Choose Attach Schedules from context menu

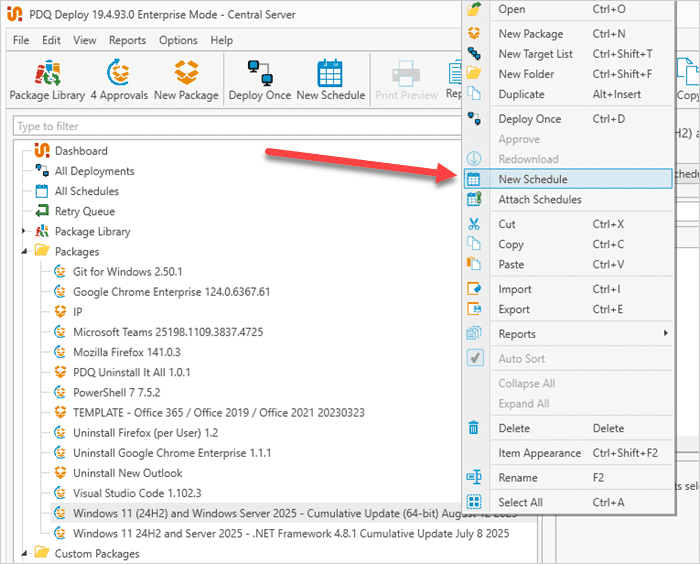[x=568, y=199]
